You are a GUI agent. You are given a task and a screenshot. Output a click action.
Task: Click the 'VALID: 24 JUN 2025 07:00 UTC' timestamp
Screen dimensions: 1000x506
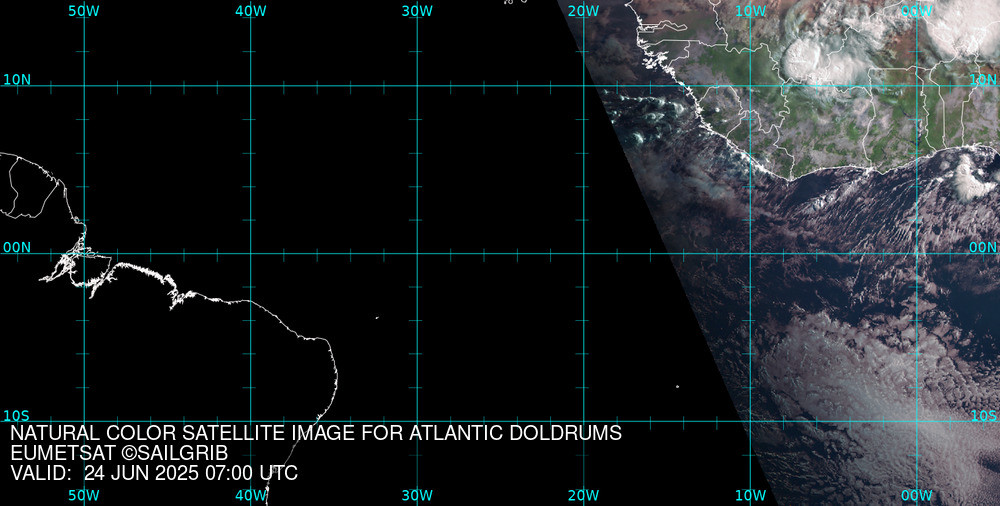[154, 473]
